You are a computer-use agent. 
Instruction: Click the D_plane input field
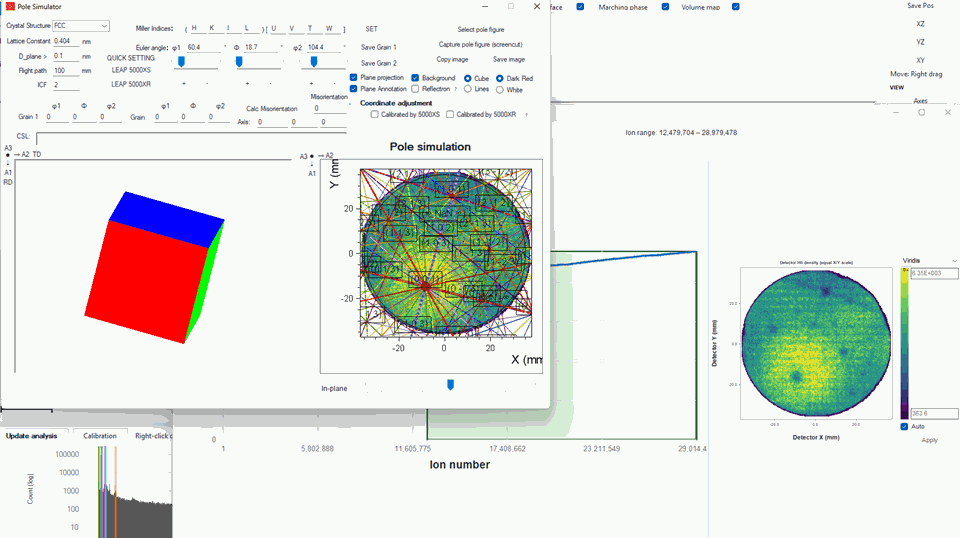(x=66, y=56)
